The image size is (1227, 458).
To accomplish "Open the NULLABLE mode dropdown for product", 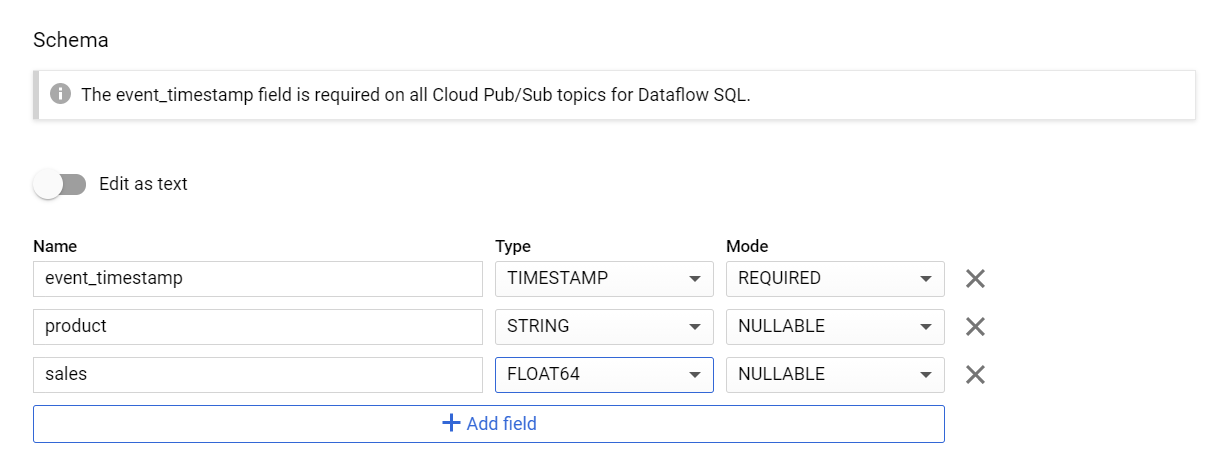I will [x=835, y=327].
